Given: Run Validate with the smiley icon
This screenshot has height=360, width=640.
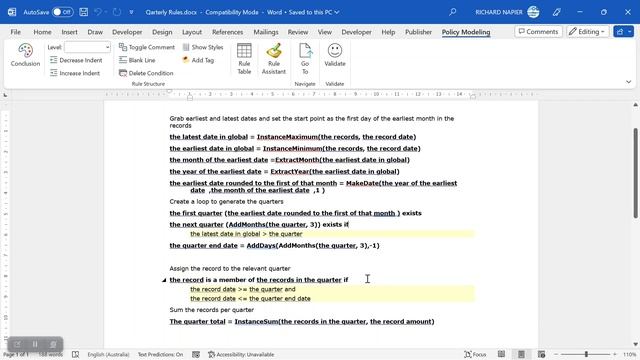Looking at the screenshot, I should tap(335, 55).
